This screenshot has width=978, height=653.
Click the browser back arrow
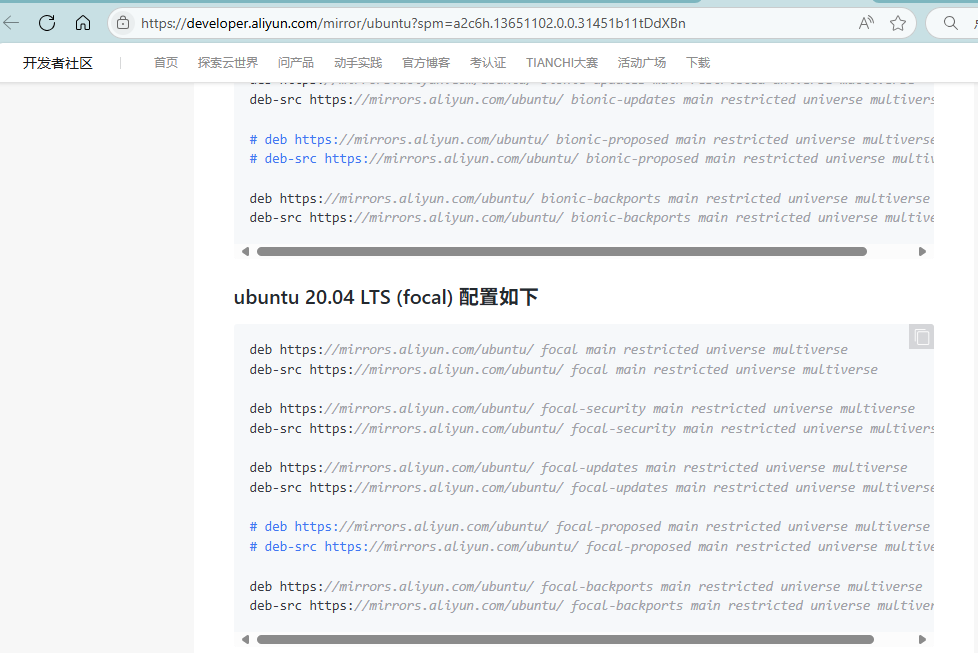[x=11, y=24]
